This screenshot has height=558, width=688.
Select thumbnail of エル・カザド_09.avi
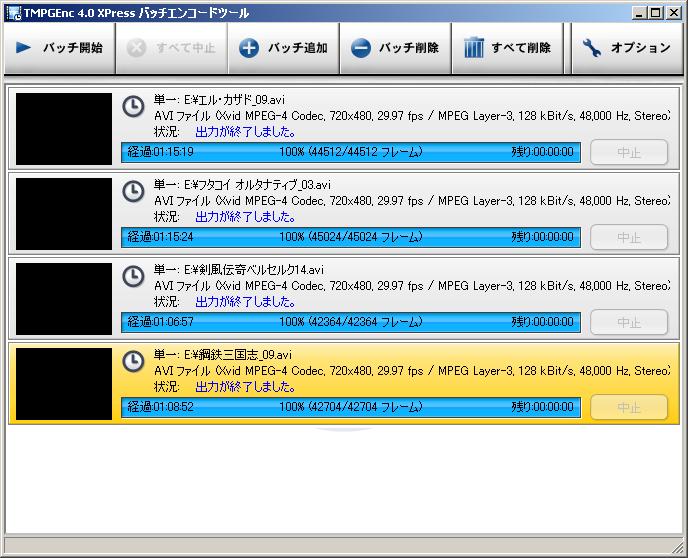64,129
